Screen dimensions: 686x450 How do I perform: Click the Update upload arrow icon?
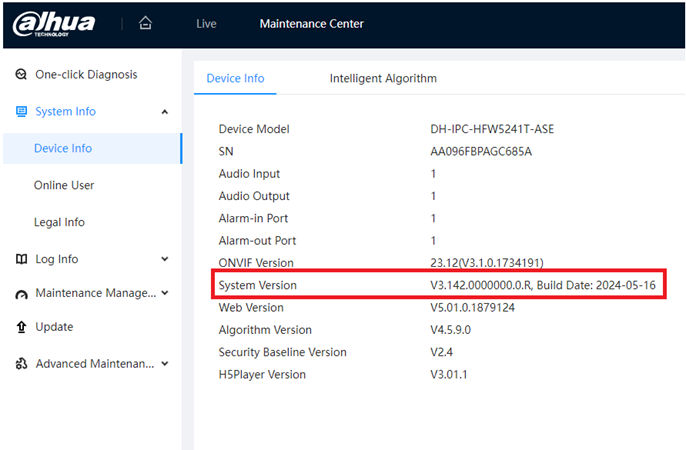tap(21, 327)
